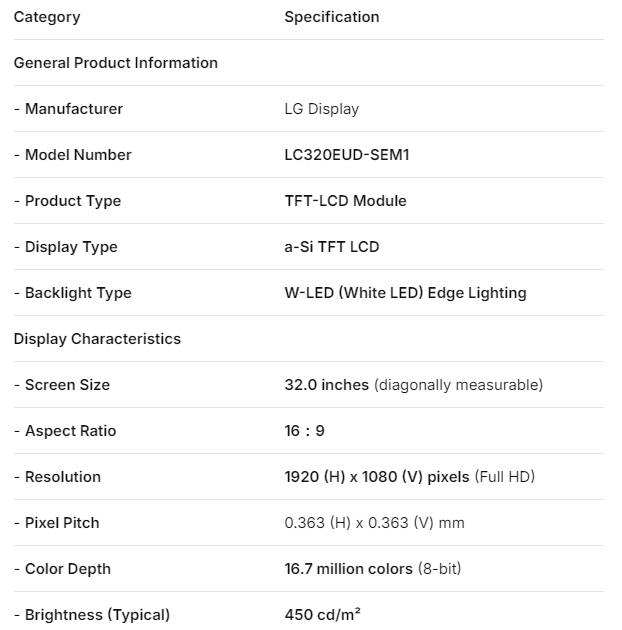Click the Manufacturer row label

click(x=68, y=109)
